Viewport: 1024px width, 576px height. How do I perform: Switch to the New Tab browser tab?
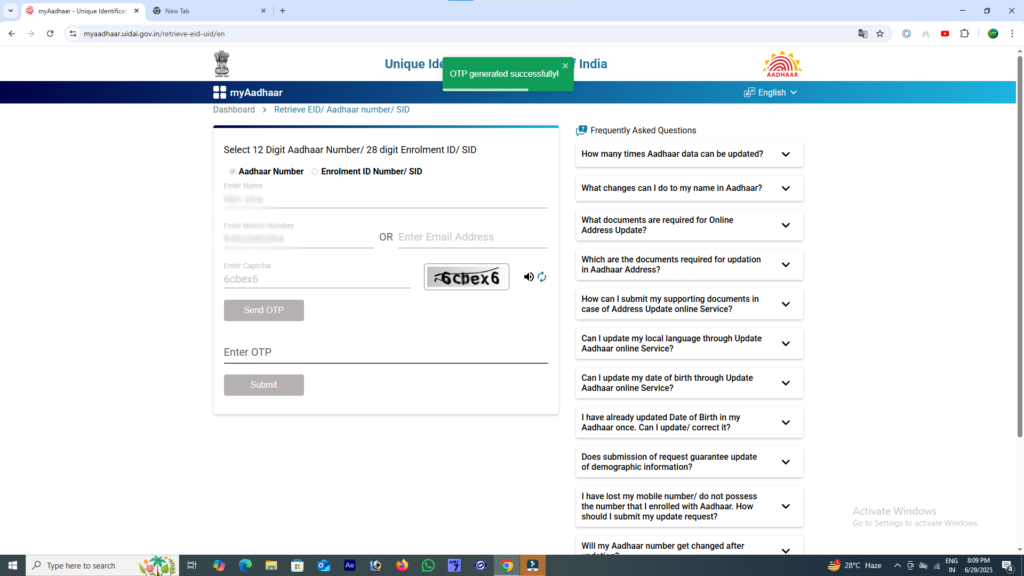pyautogui.click(x=210, y=11)
